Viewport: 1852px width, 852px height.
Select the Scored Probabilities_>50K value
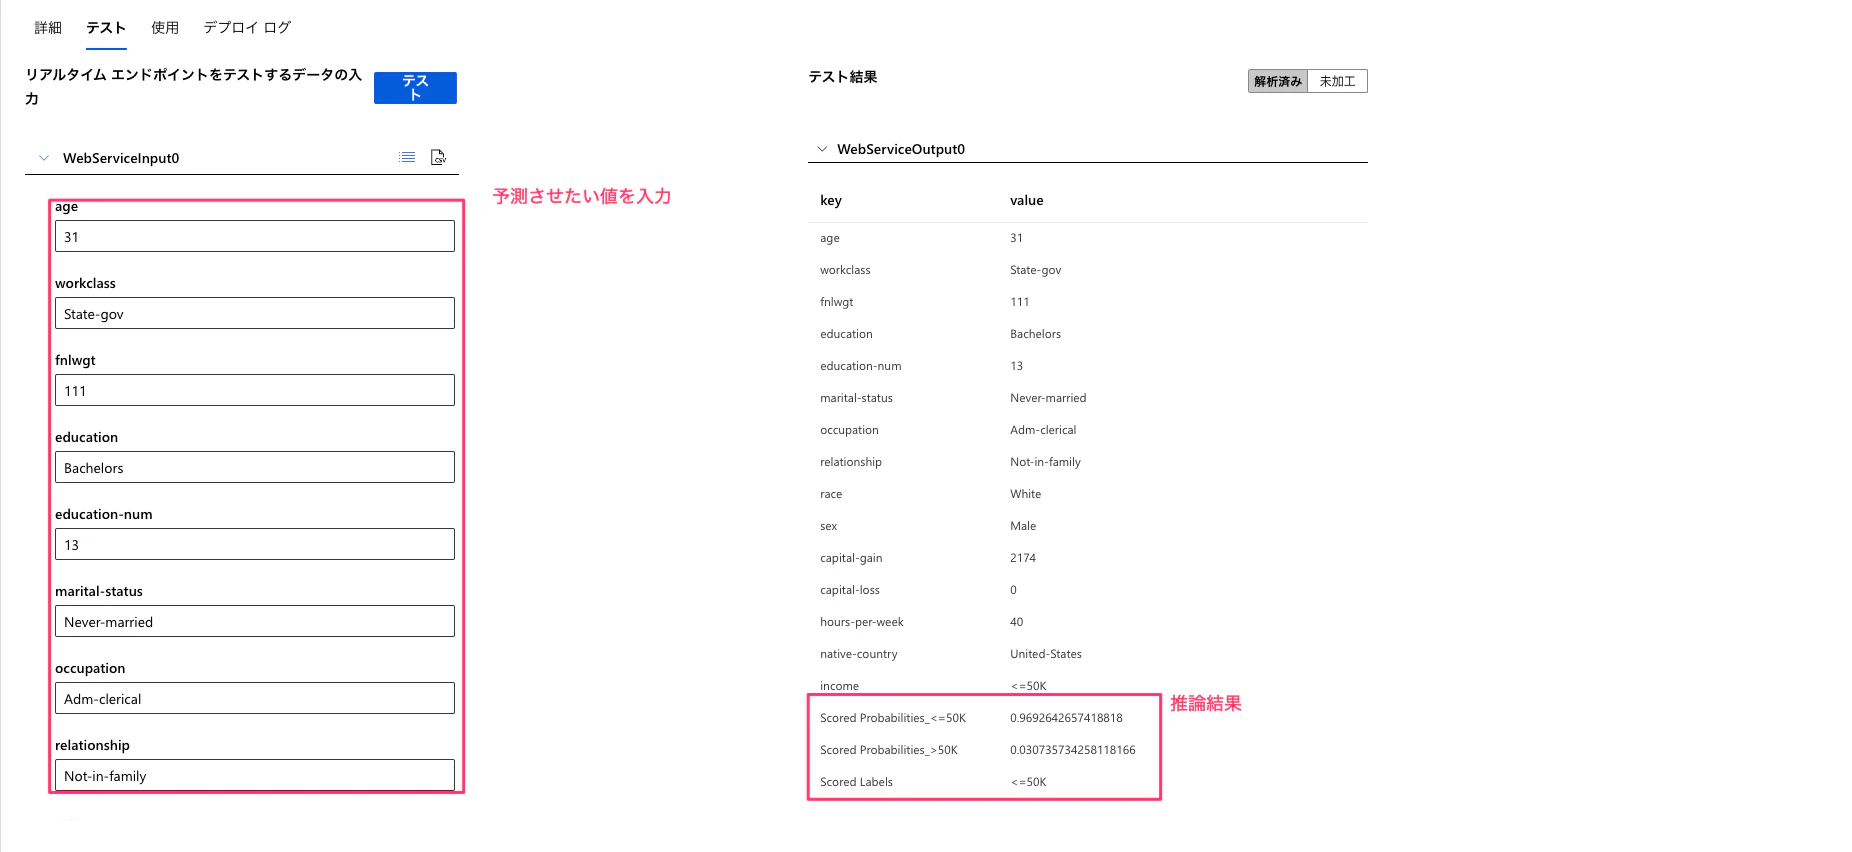(x=1072, y=750)
